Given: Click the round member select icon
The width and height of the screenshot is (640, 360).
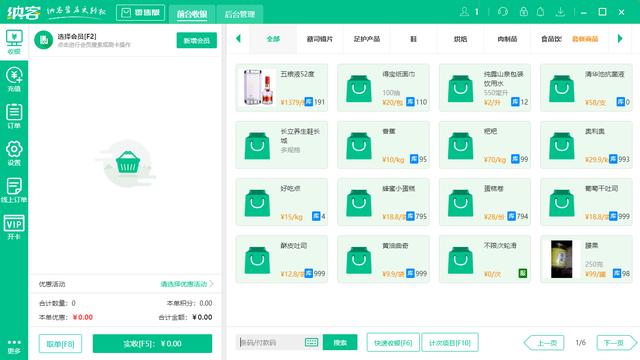Looking at the screenshot, I should 44,40.
